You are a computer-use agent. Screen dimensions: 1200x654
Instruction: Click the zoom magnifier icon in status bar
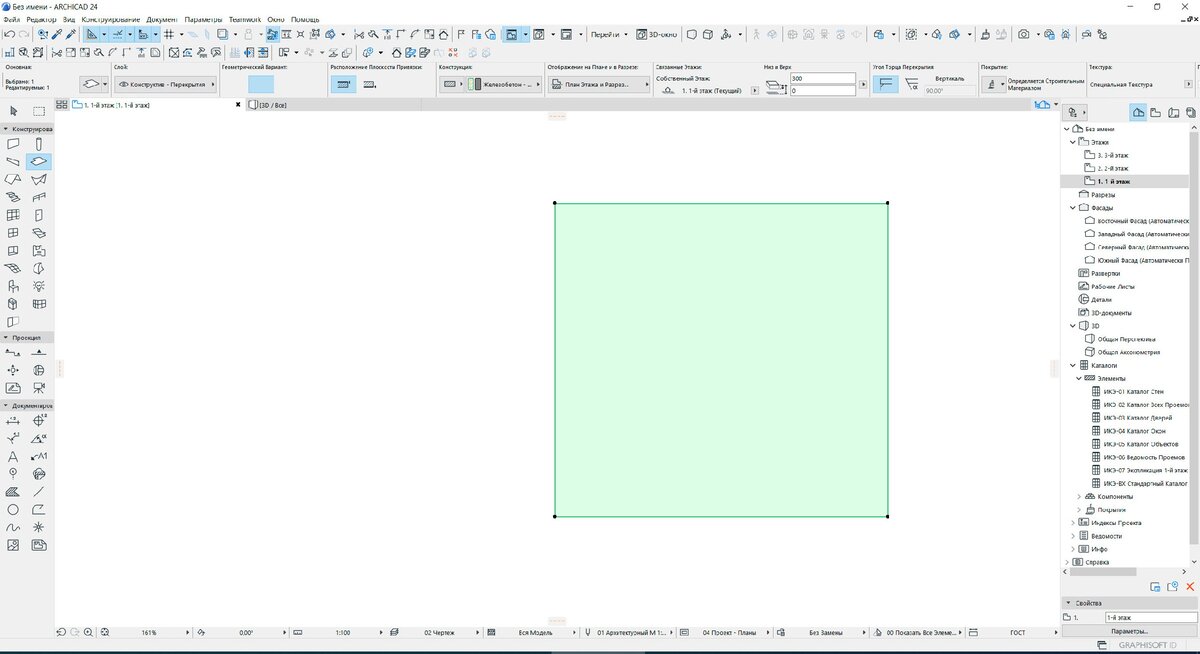click(89, 632)
